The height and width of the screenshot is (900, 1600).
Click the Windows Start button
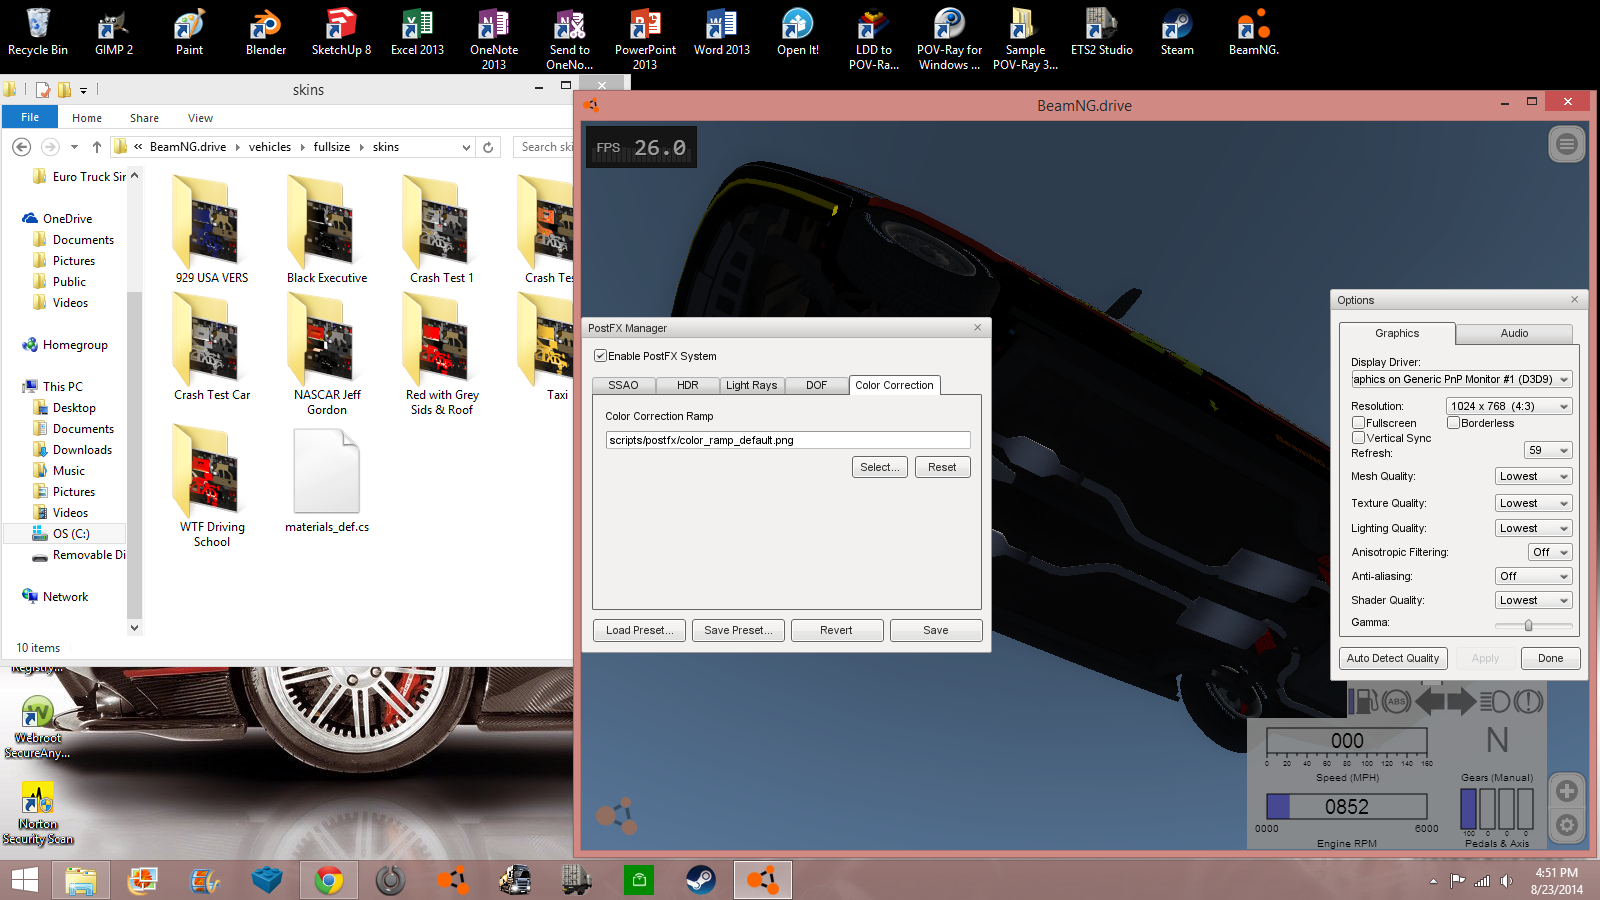click(x=24, y=880)
